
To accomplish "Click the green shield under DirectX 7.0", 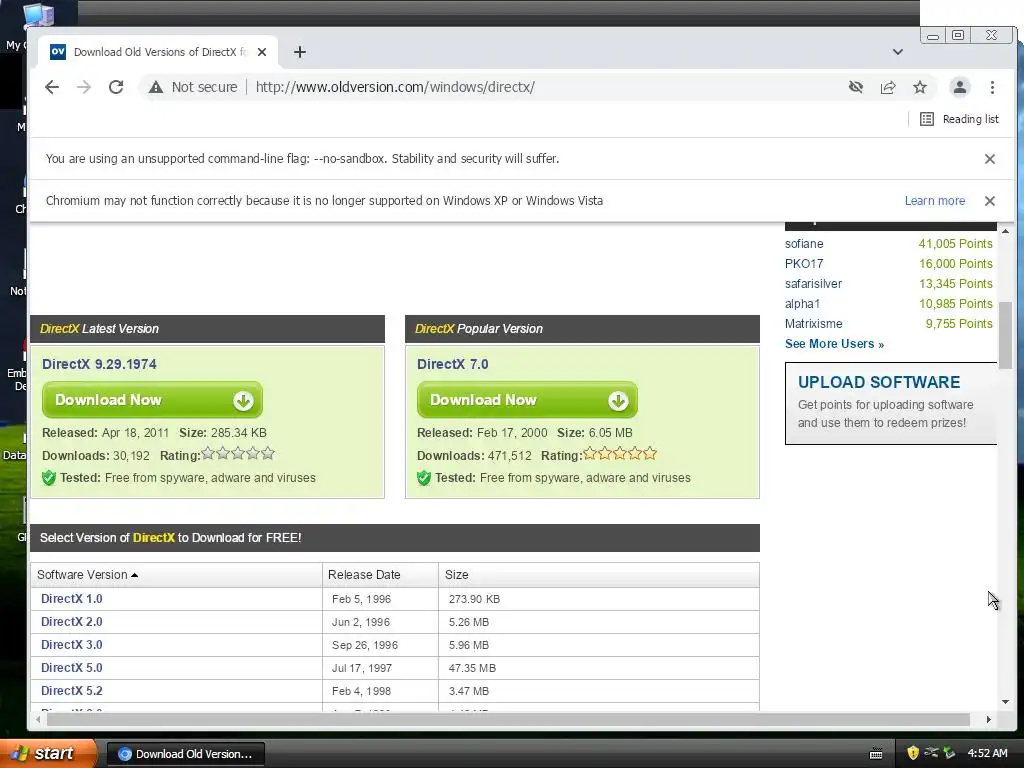I will pyautogui.click(x=424, y=478).
